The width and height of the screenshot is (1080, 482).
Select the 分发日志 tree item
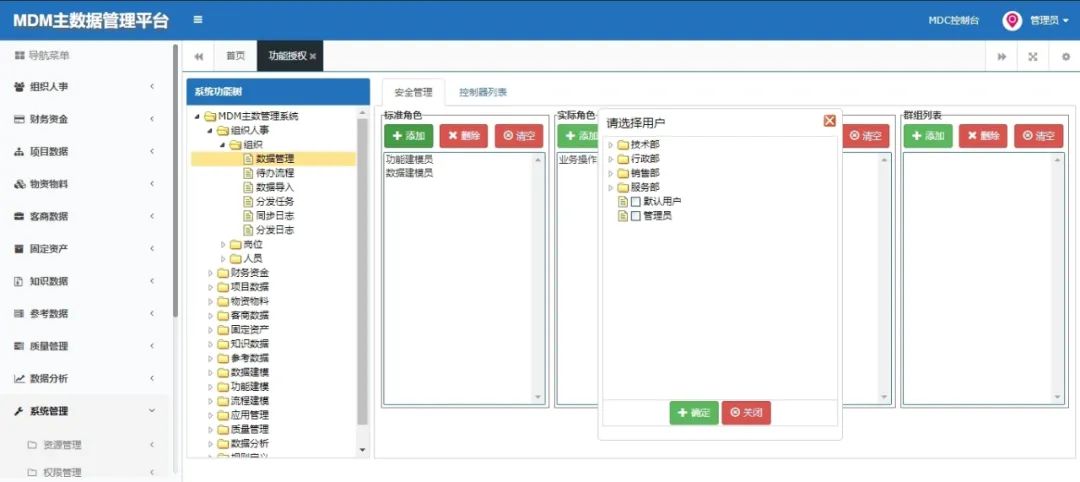pos(275,230)
